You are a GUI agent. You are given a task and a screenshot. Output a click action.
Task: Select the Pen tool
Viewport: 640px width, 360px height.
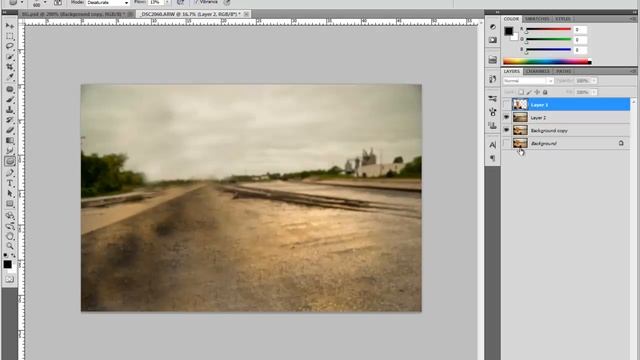click(x=10, y=173)
